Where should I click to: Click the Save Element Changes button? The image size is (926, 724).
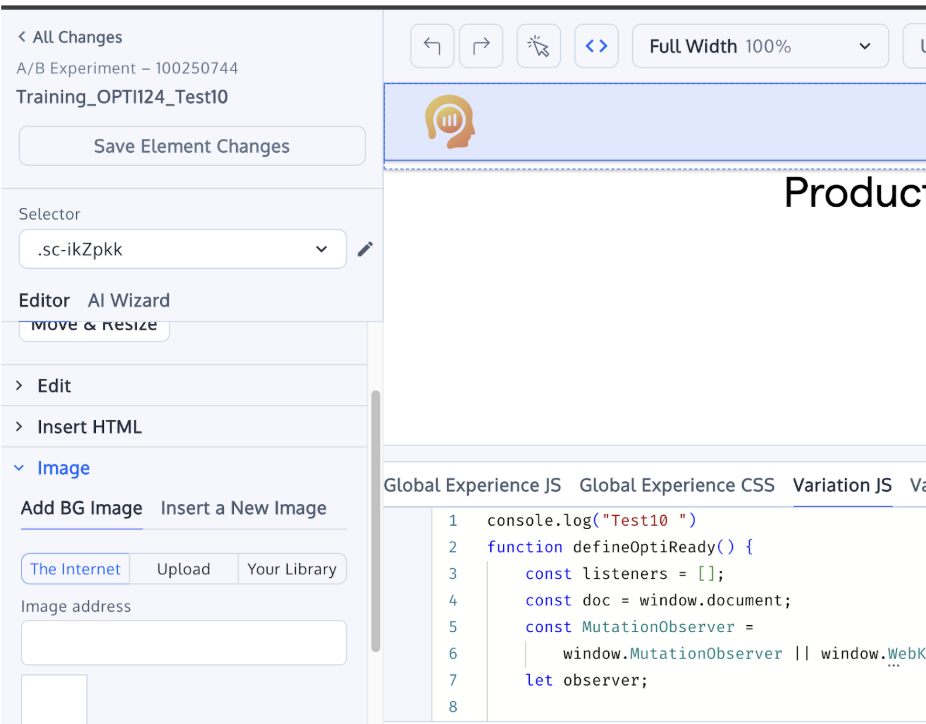(192, 146)
